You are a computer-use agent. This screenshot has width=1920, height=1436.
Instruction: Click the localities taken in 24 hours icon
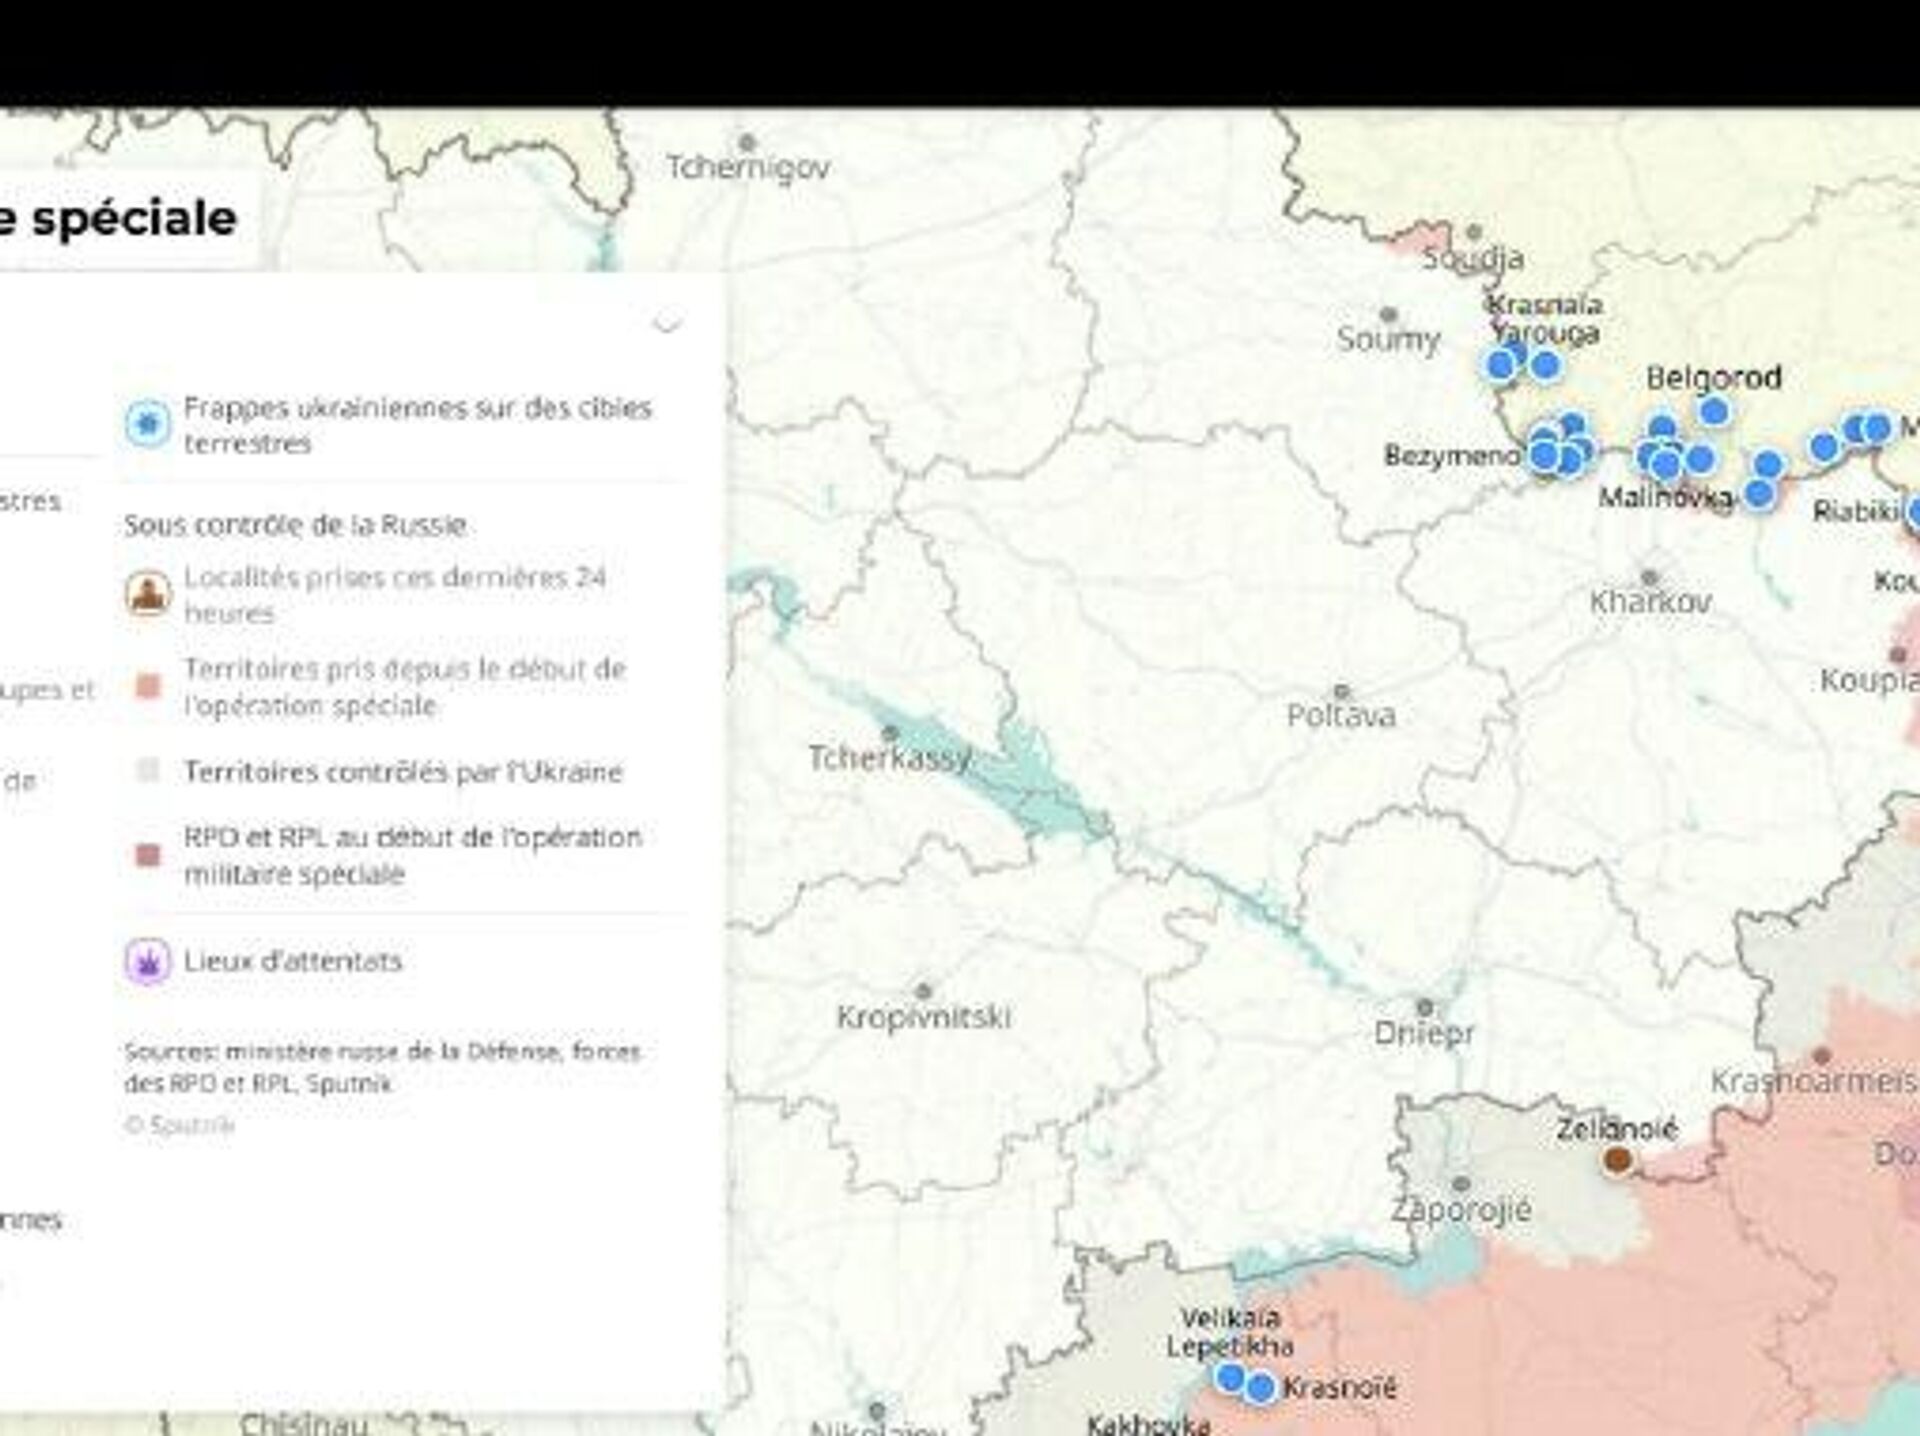[147, 594]
